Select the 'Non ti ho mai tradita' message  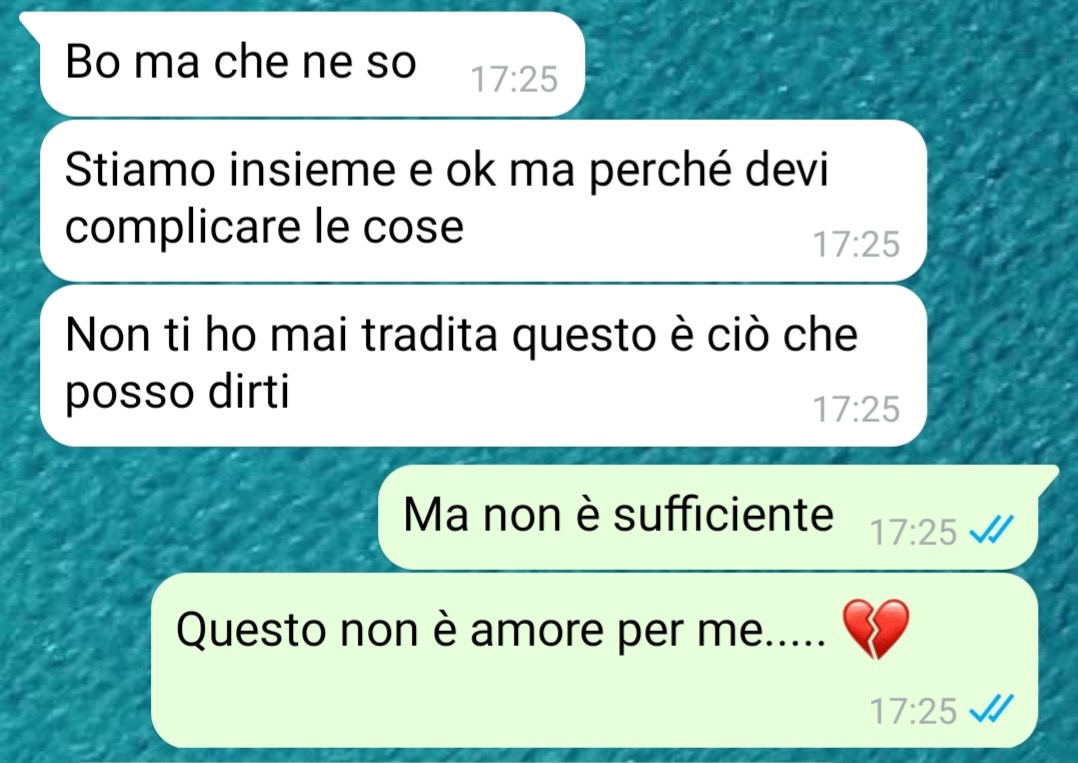(483, 366)
